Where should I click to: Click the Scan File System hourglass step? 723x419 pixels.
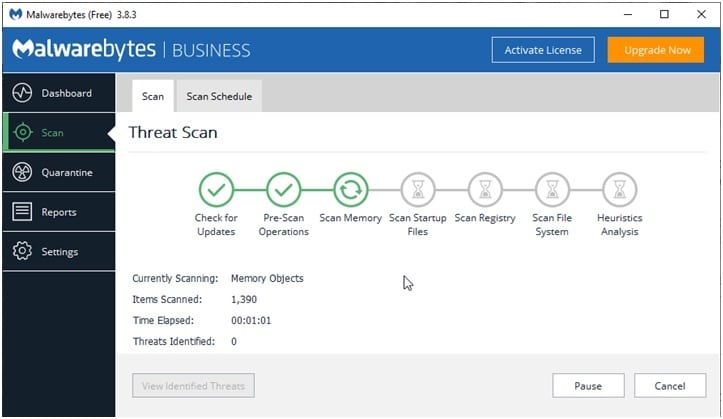(x=552, y=189)
